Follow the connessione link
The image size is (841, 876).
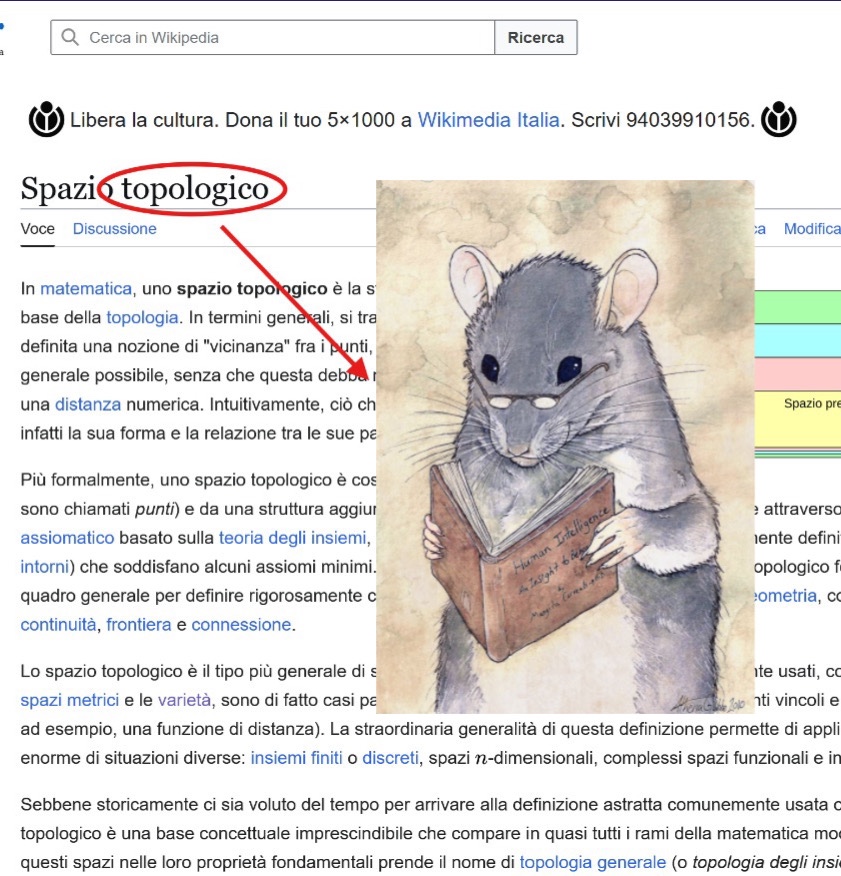pos(241,625)
